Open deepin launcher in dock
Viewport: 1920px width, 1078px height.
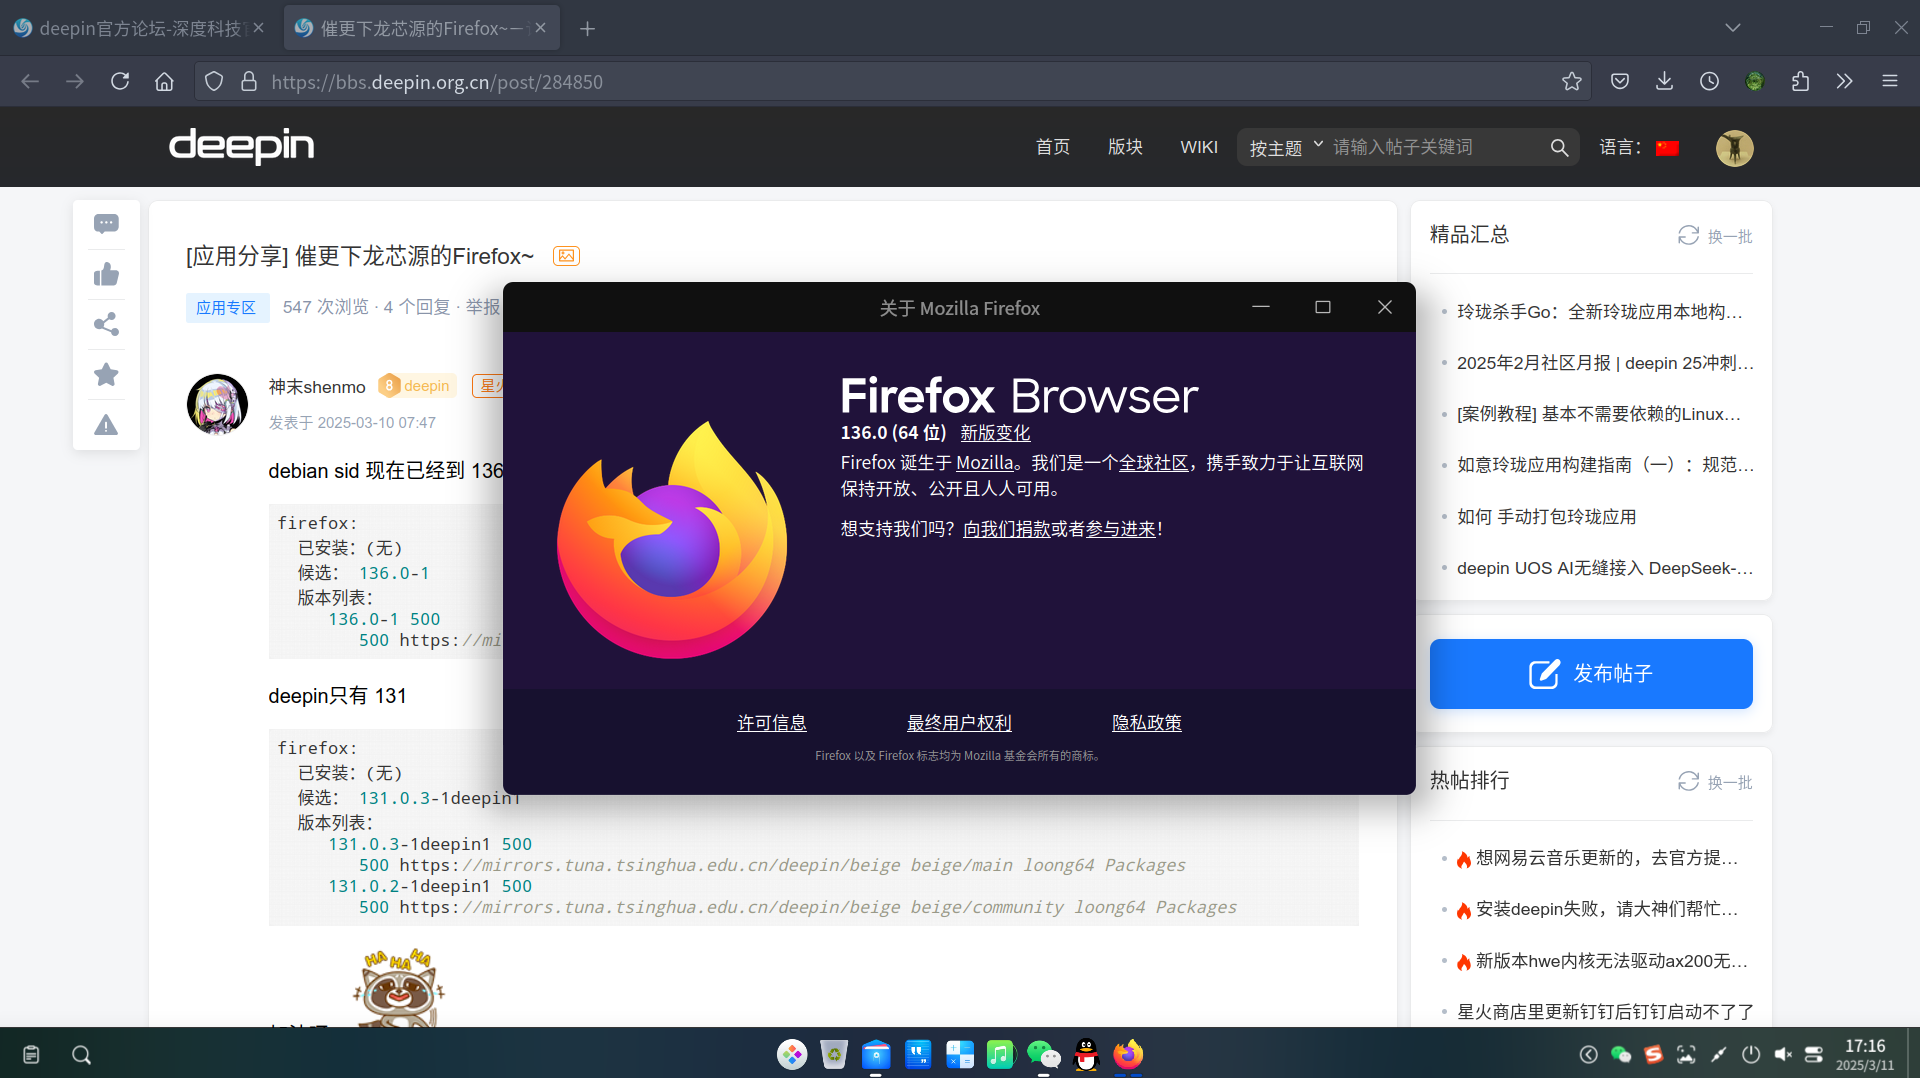[x=792, y=1054]
